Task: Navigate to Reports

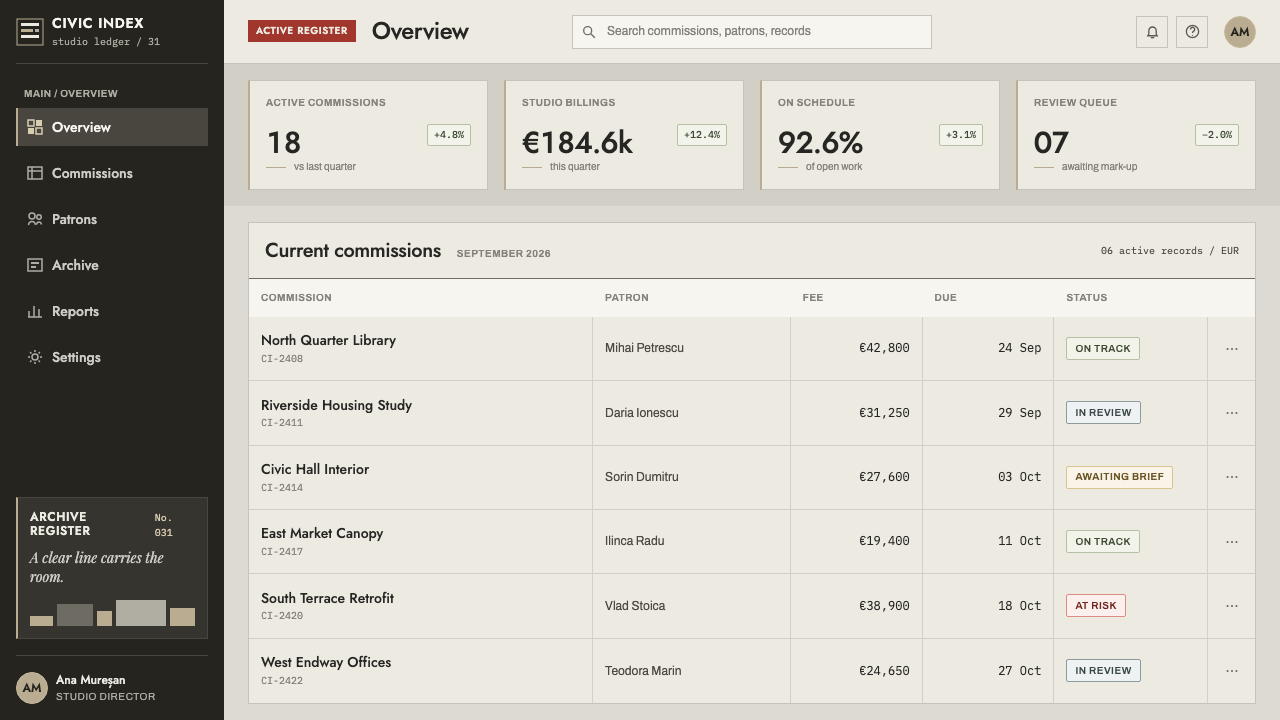Action: click(x=112, y=311)
